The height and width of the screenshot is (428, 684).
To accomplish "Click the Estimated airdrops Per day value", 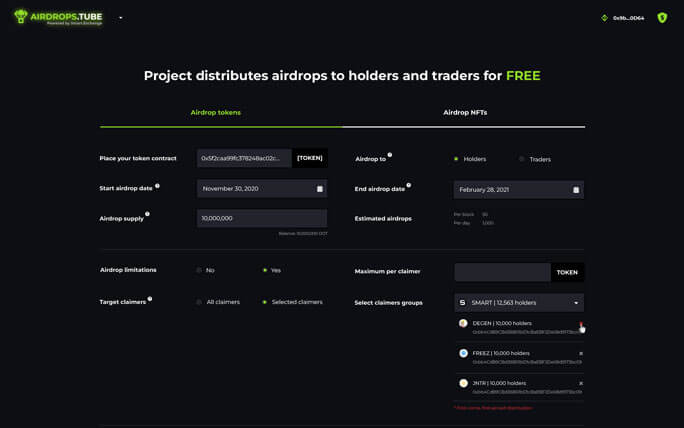I will tap(488, 223).
